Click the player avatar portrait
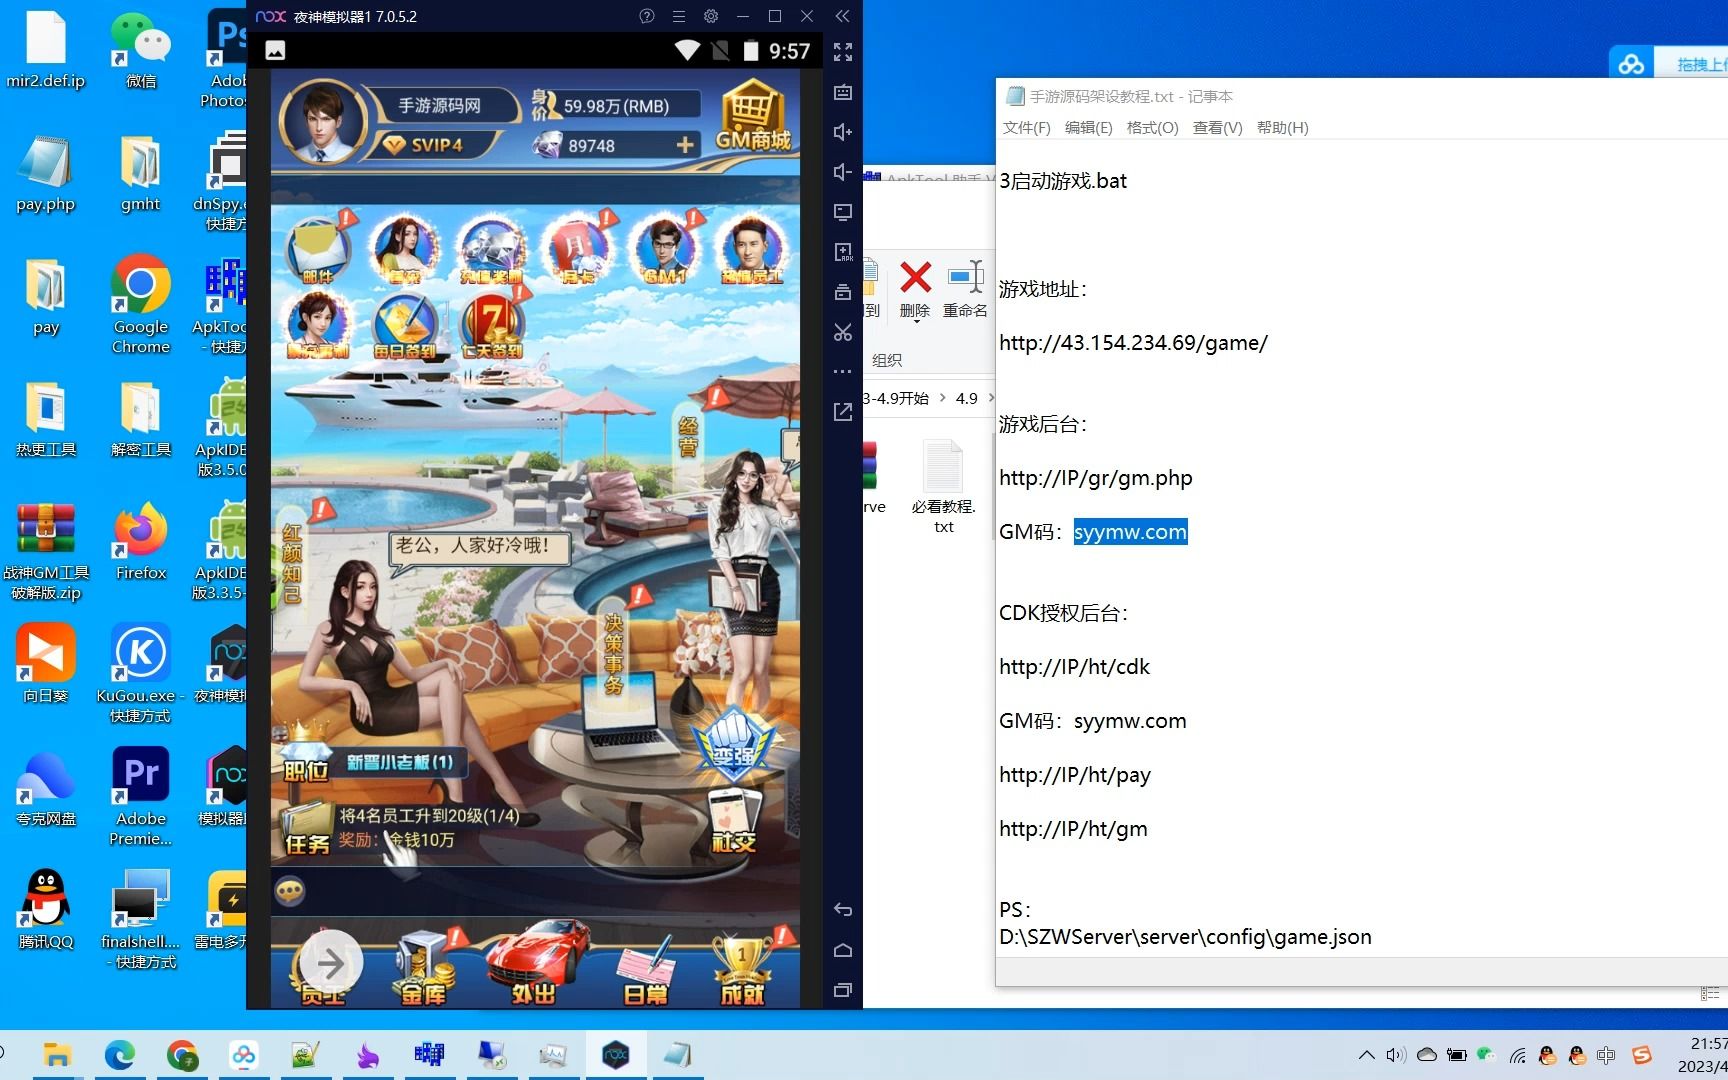This screenshot has height=1080, width=1728. pos(323,122)
